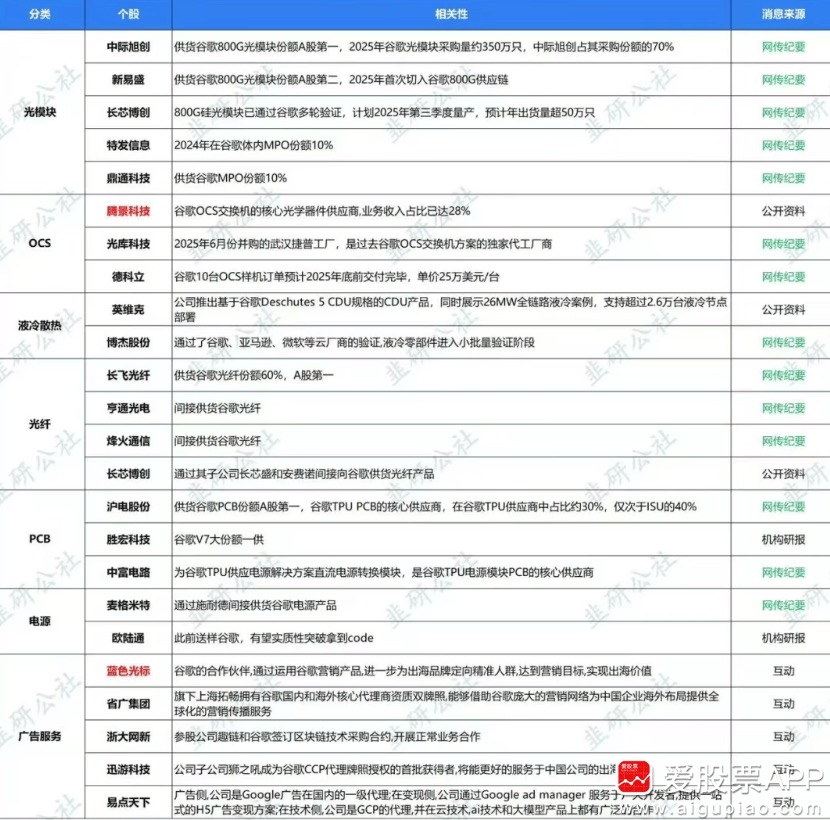This screenshot has height=820, width=830.
Task: Click the 消息来源 column header
Action: [783, 14]
